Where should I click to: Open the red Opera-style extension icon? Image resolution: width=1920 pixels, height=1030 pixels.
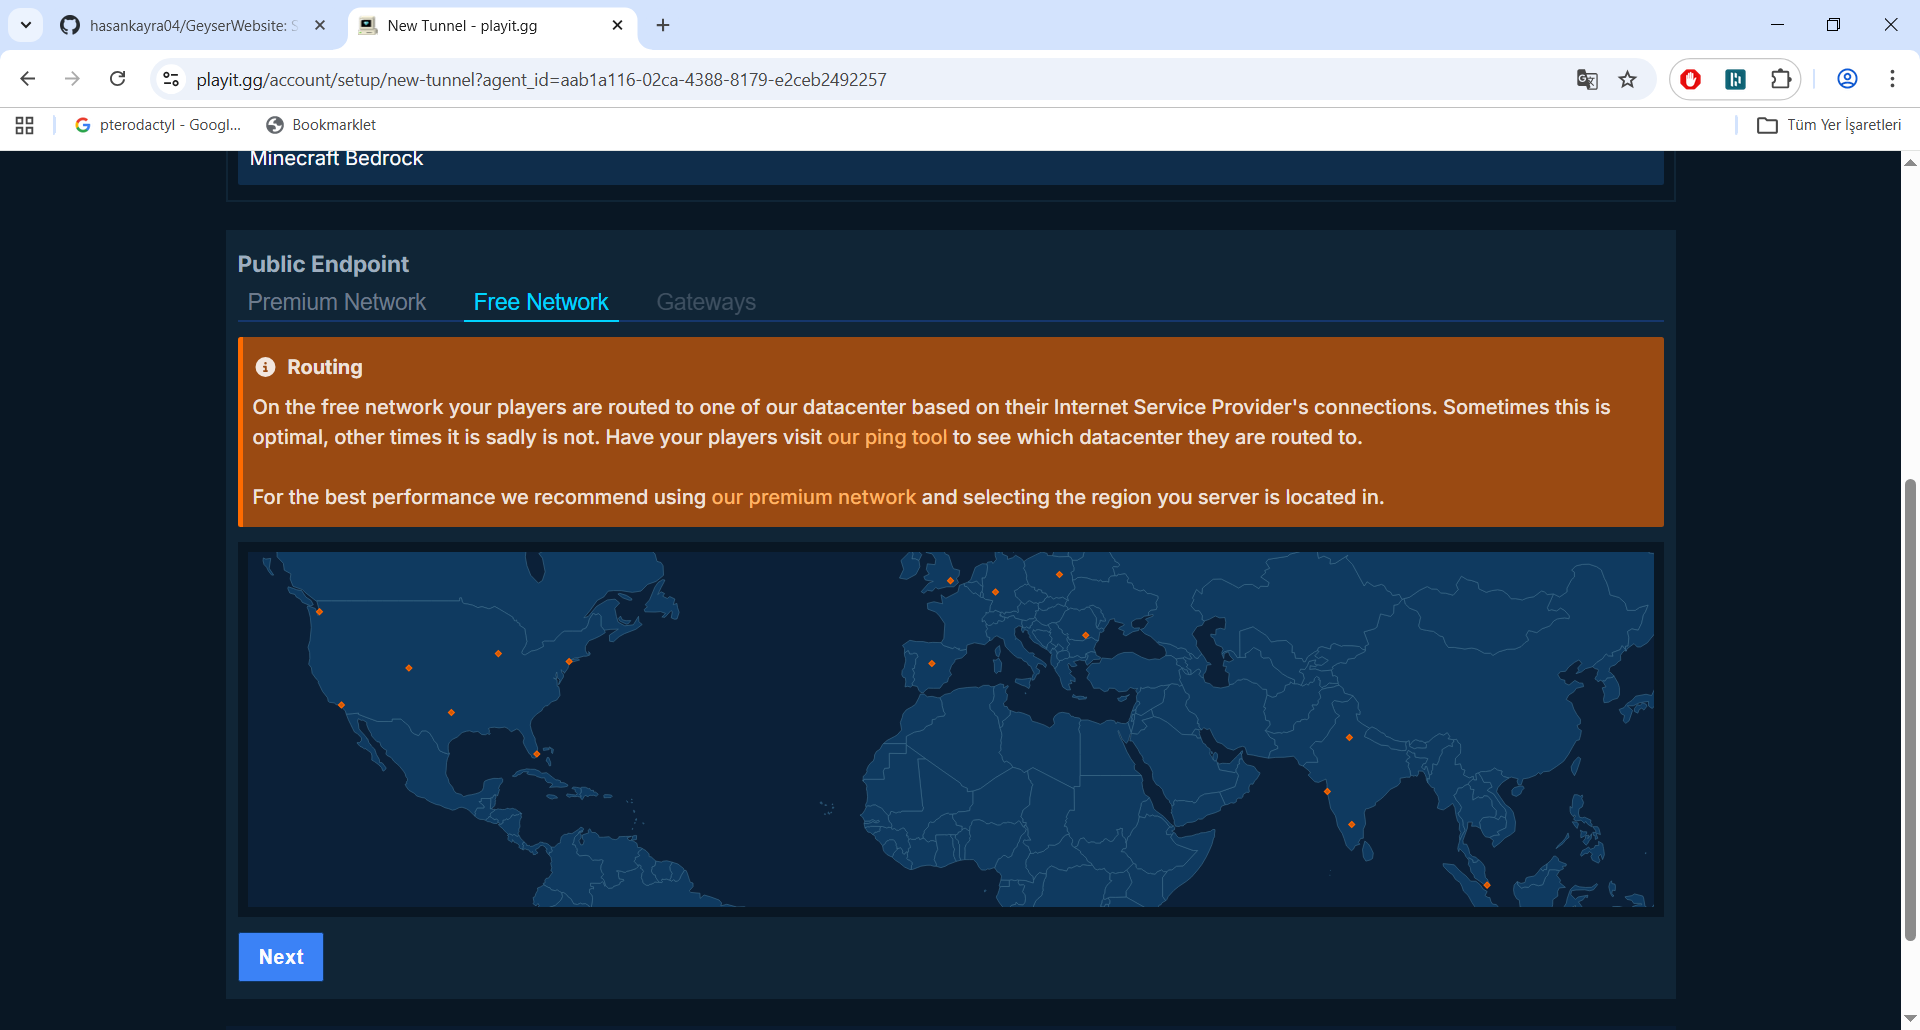click(x=1691, y=79)
